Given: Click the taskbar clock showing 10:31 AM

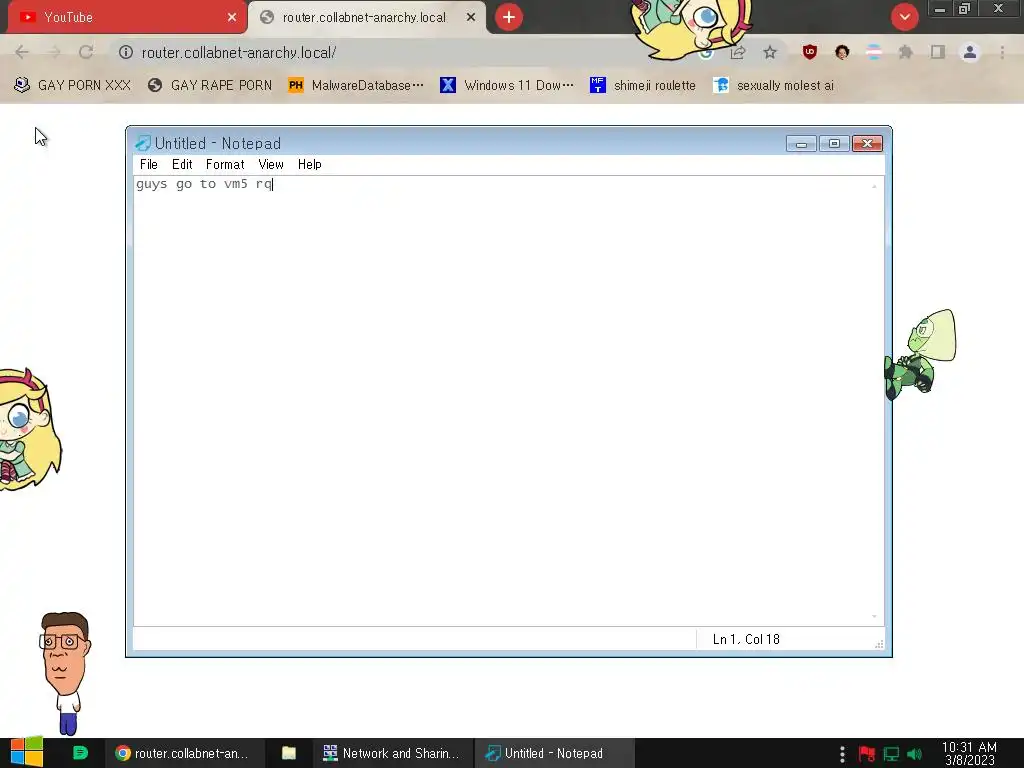Looking at the screenshot, I should click(x=969, y=753).
